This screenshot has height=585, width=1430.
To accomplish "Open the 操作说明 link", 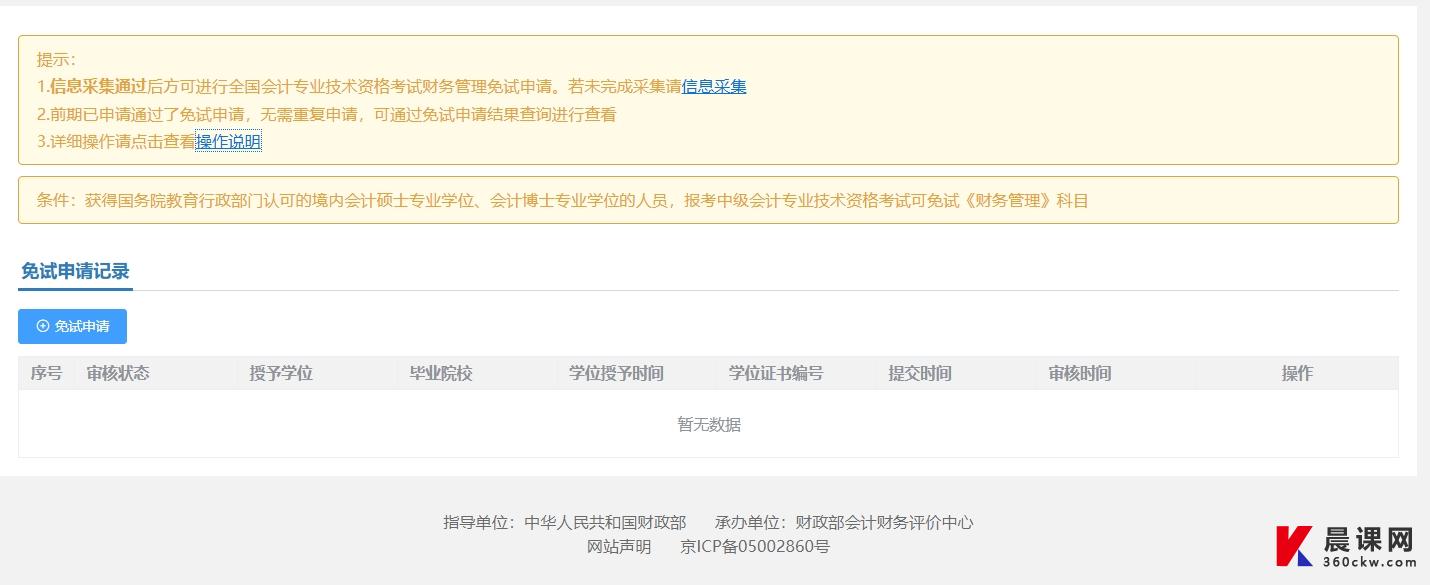I will point(228,142).
